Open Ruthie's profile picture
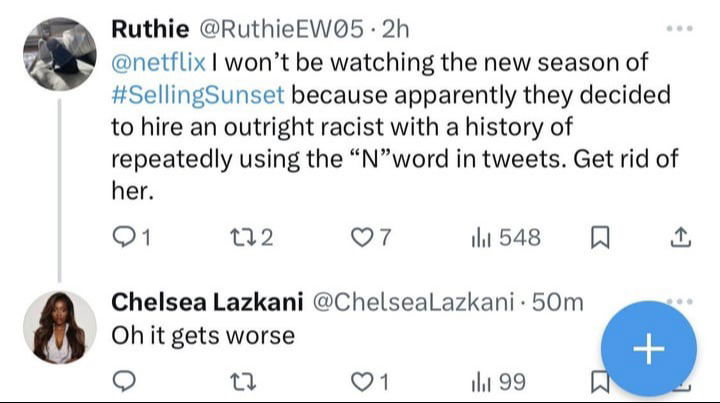Image resolution: width=720 pixels, height=403 pixels. click(x=59, y=53)
